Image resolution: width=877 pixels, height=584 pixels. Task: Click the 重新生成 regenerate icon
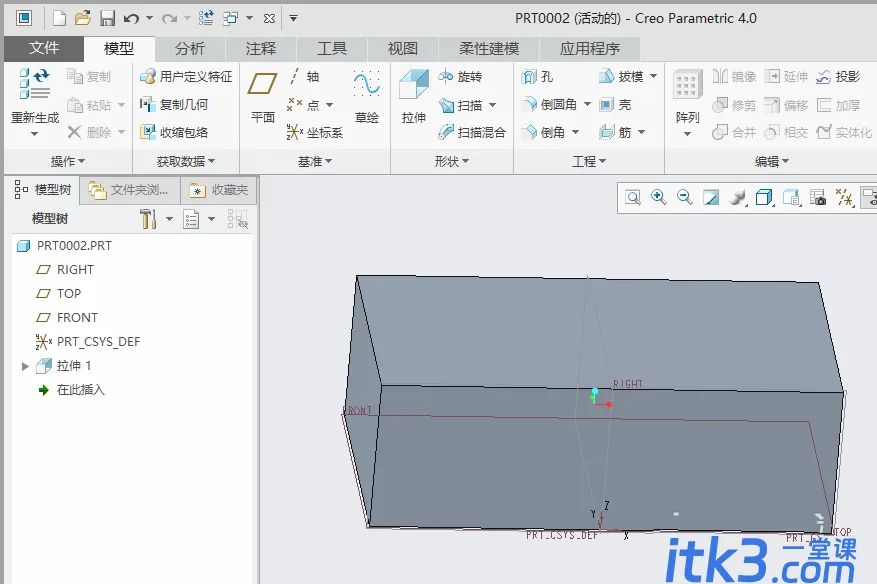click(x=34, y=84)
